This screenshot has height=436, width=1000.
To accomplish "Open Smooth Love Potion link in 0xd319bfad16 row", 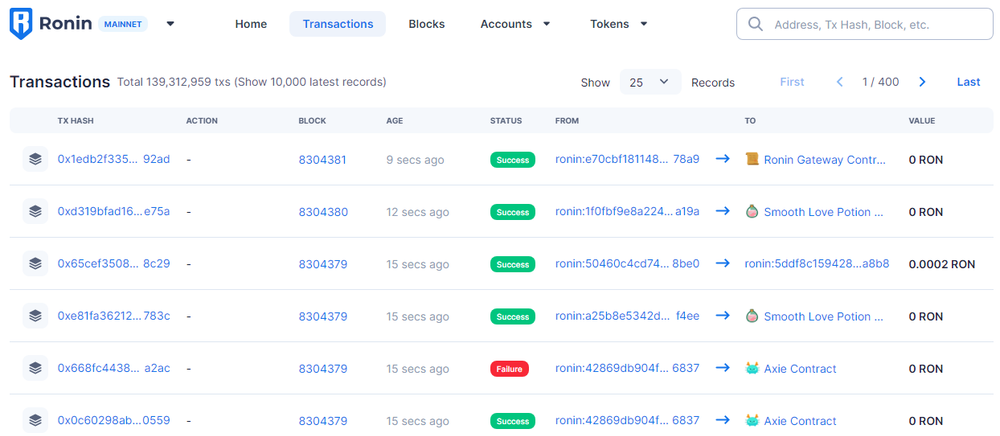I will [x=824, y=212].
